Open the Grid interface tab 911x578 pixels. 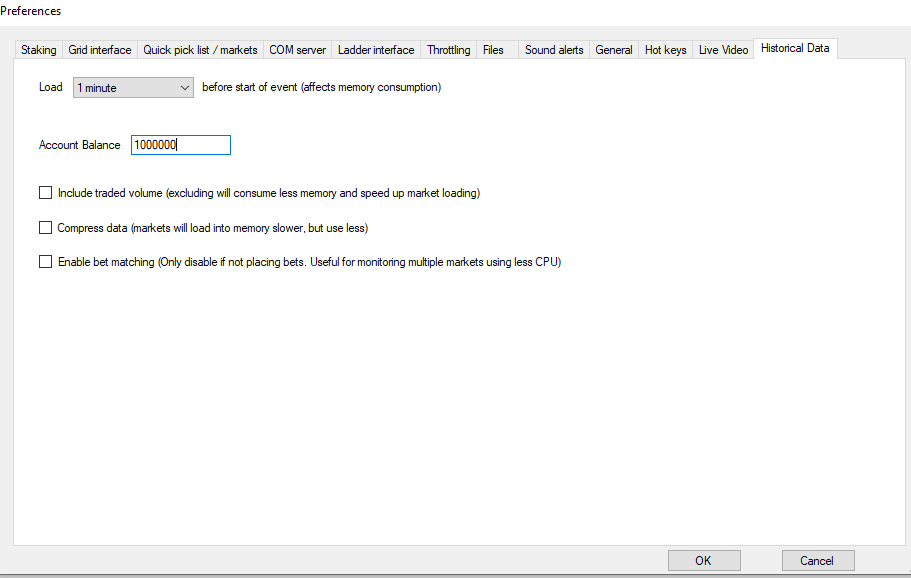[100, 50]
